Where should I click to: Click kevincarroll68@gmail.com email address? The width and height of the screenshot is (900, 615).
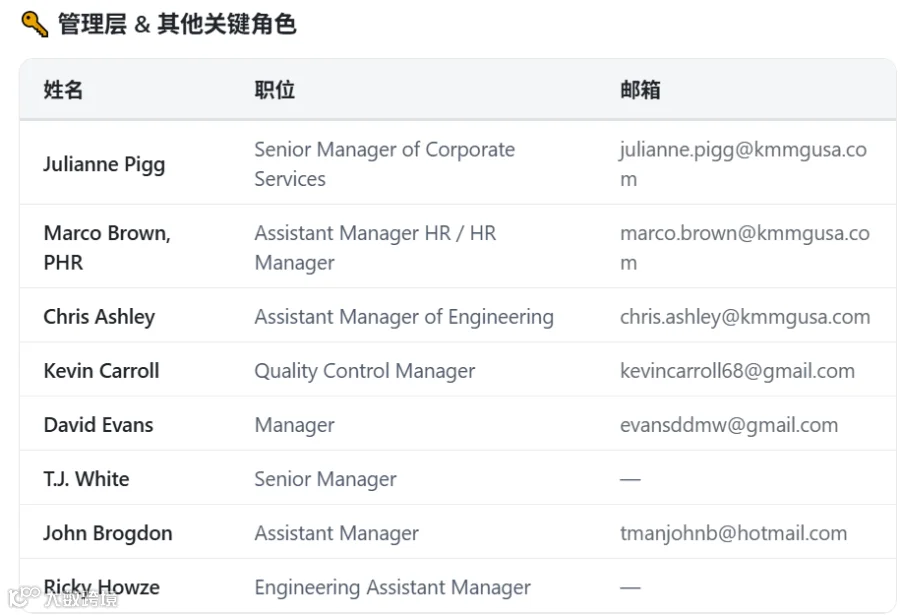click(737, 370)
